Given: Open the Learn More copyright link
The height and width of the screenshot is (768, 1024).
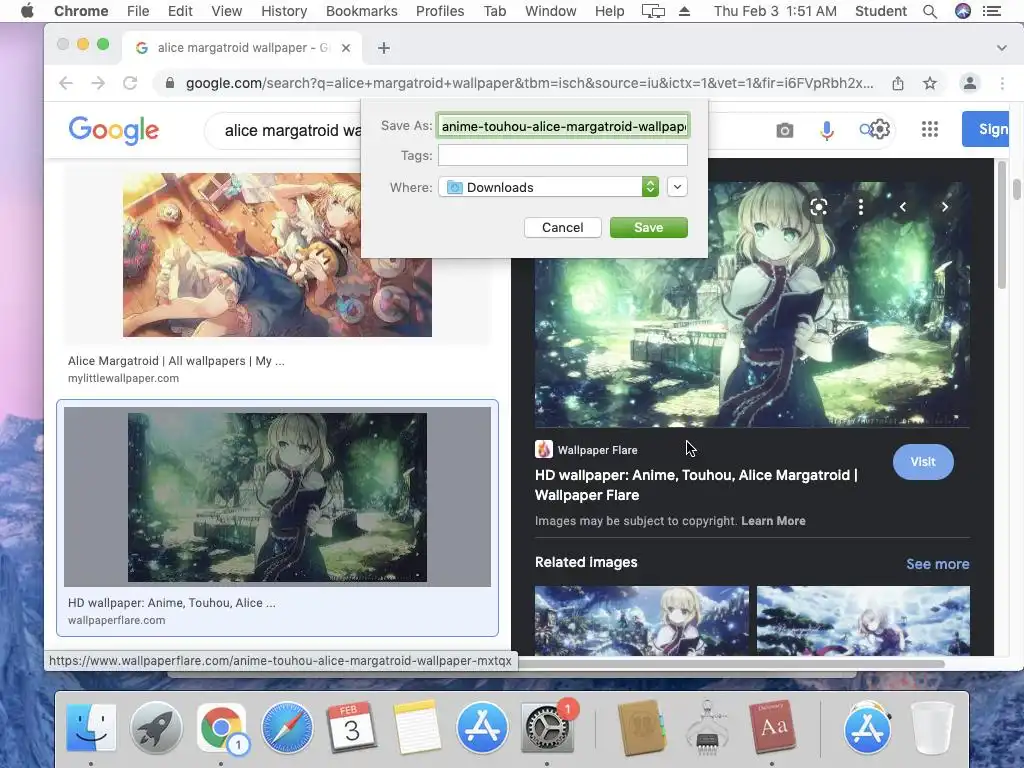Looking at the screenshot, I should point(773,521).
